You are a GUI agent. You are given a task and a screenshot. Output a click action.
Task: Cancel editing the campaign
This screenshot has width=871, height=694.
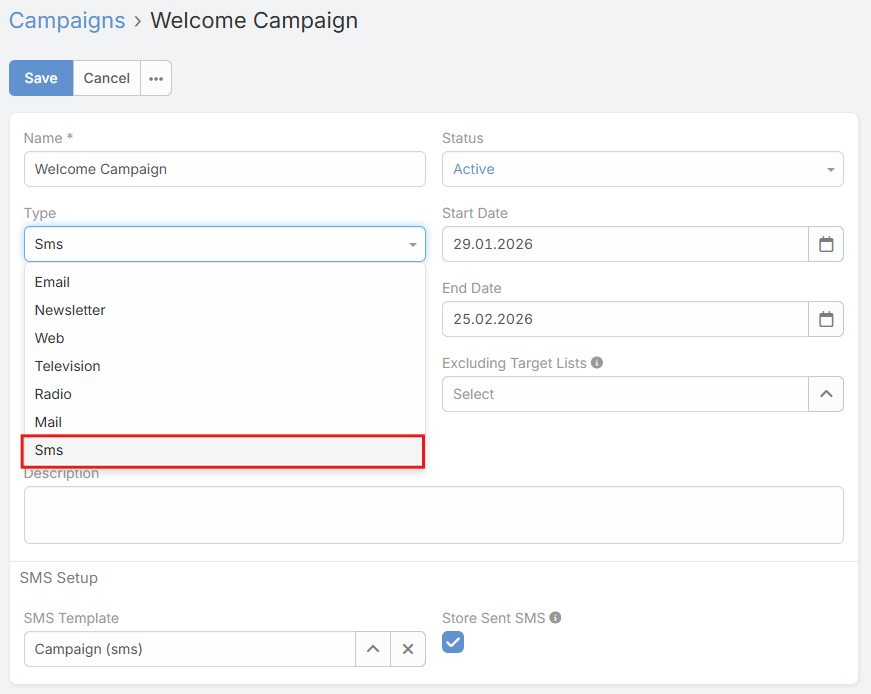(106, 78)
